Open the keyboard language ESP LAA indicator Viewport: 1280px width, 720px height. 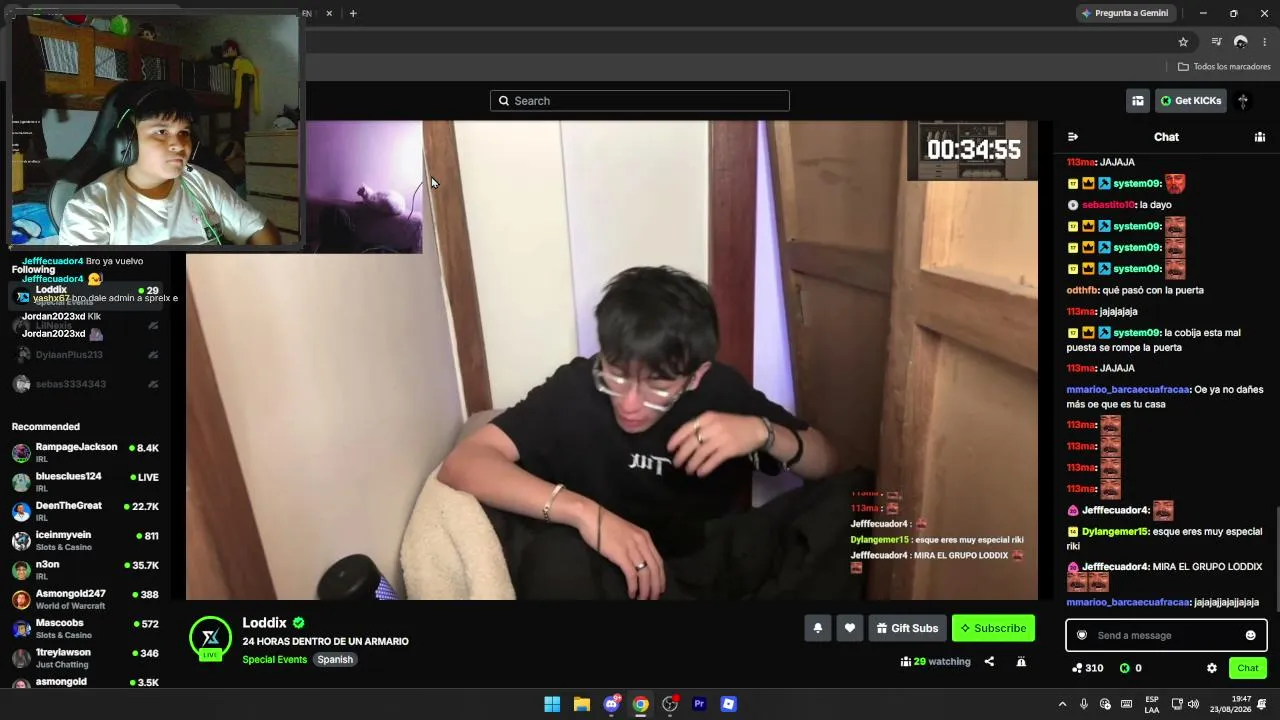[x=1152, y=704]
